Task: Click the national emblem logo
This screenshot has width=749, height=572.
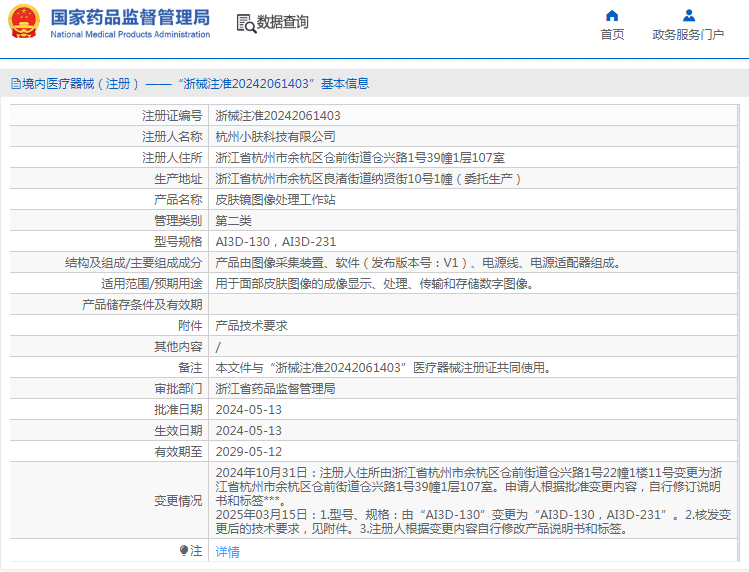Action: 24,22
